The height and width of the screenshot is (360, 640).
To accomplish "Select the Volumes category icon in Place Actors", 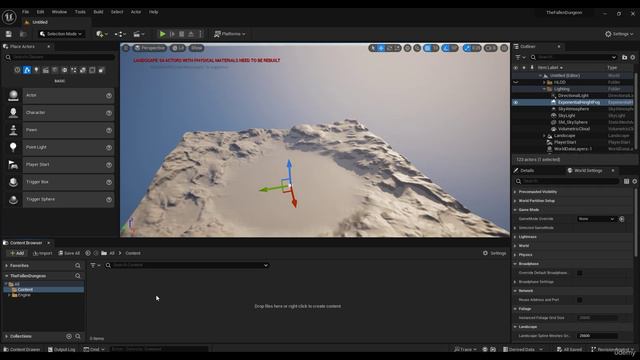I will click(x=92, y=70).
